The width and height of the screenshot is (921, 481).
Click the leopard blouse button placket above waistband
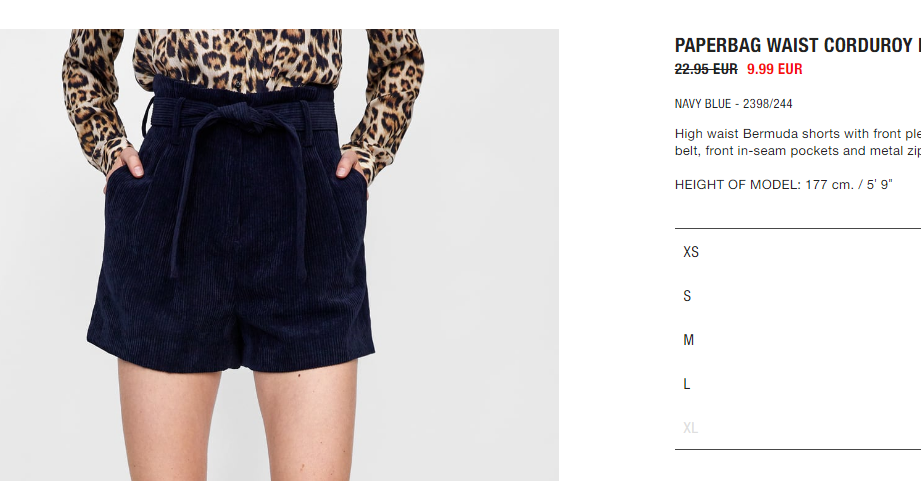237,59
